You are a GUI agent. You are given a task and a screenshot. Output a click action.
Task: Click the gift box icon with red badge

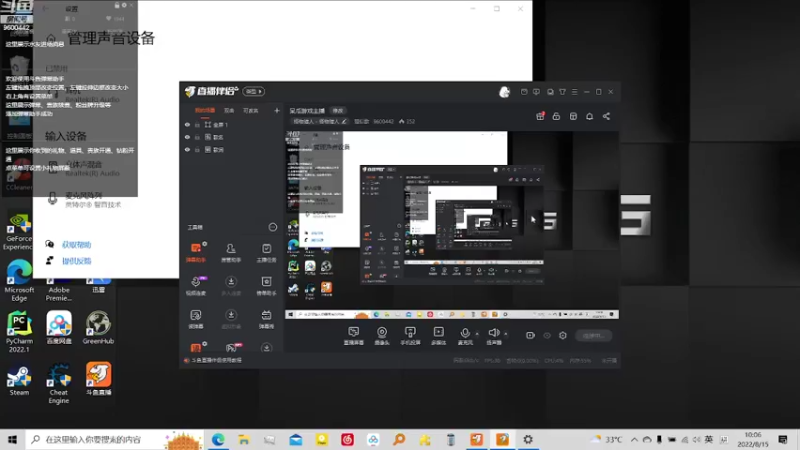(x=540, y=116)
